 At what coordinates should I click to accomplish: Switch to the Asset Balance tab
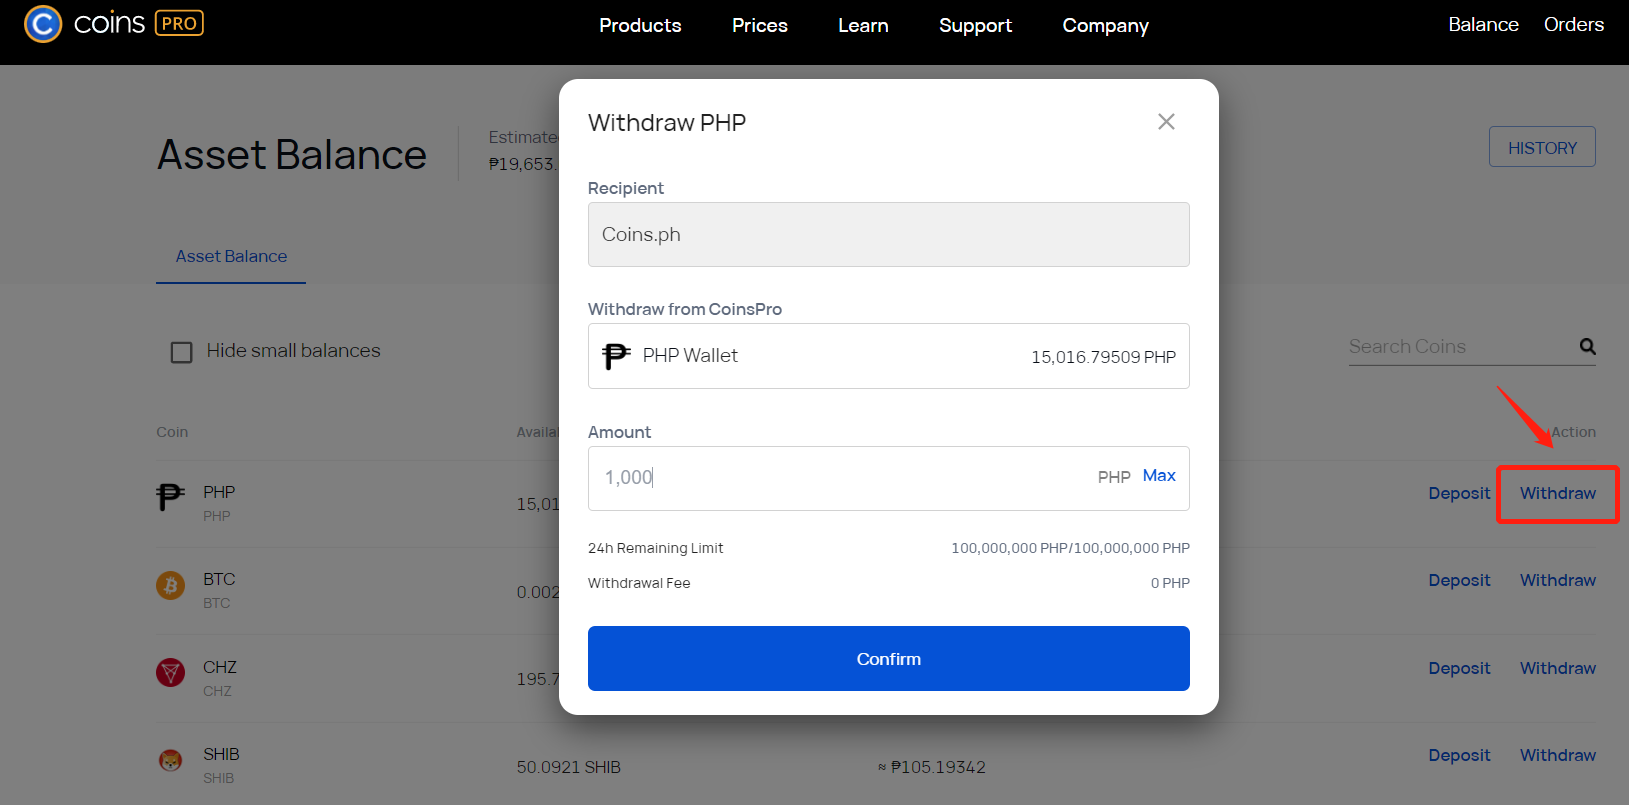pos(230,256)
